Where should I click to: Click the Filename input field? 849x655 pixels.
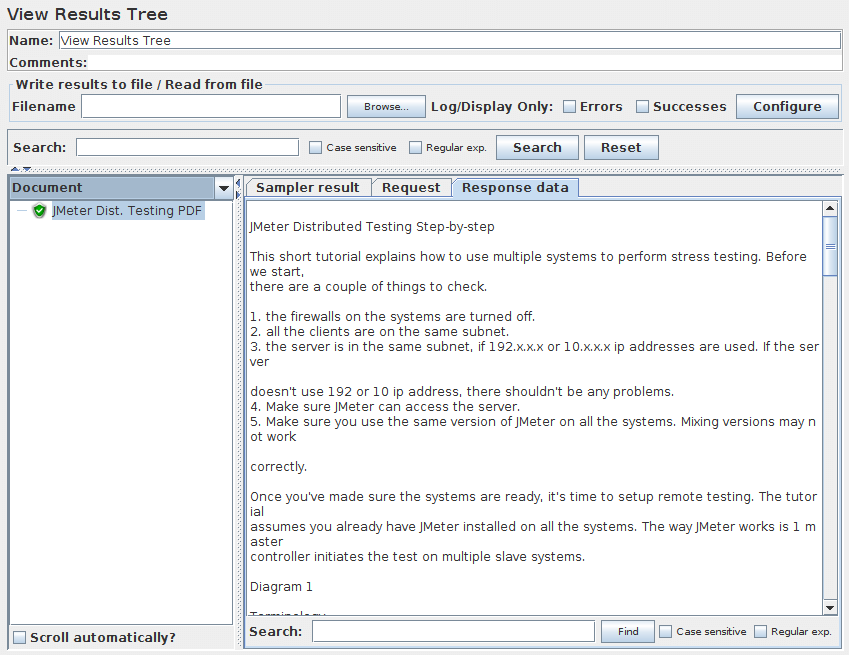211,107
